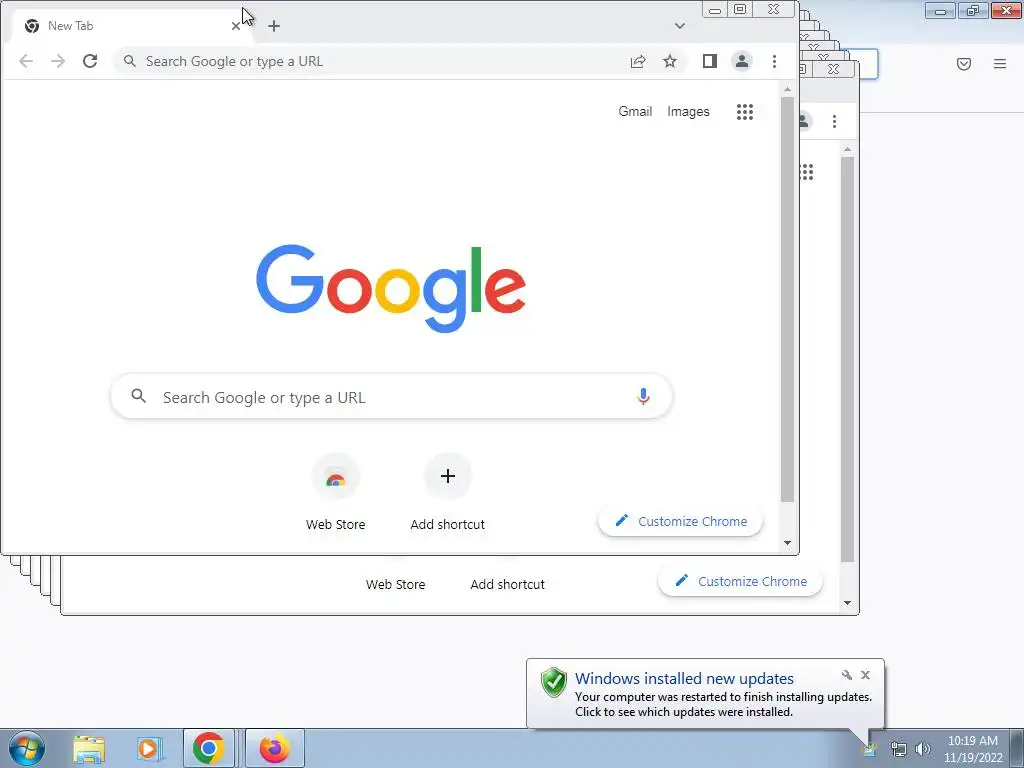This screenshot has width=1024, height=768.
Task: Launch Windows Media Player from taskbar
Action: (149, 748)
